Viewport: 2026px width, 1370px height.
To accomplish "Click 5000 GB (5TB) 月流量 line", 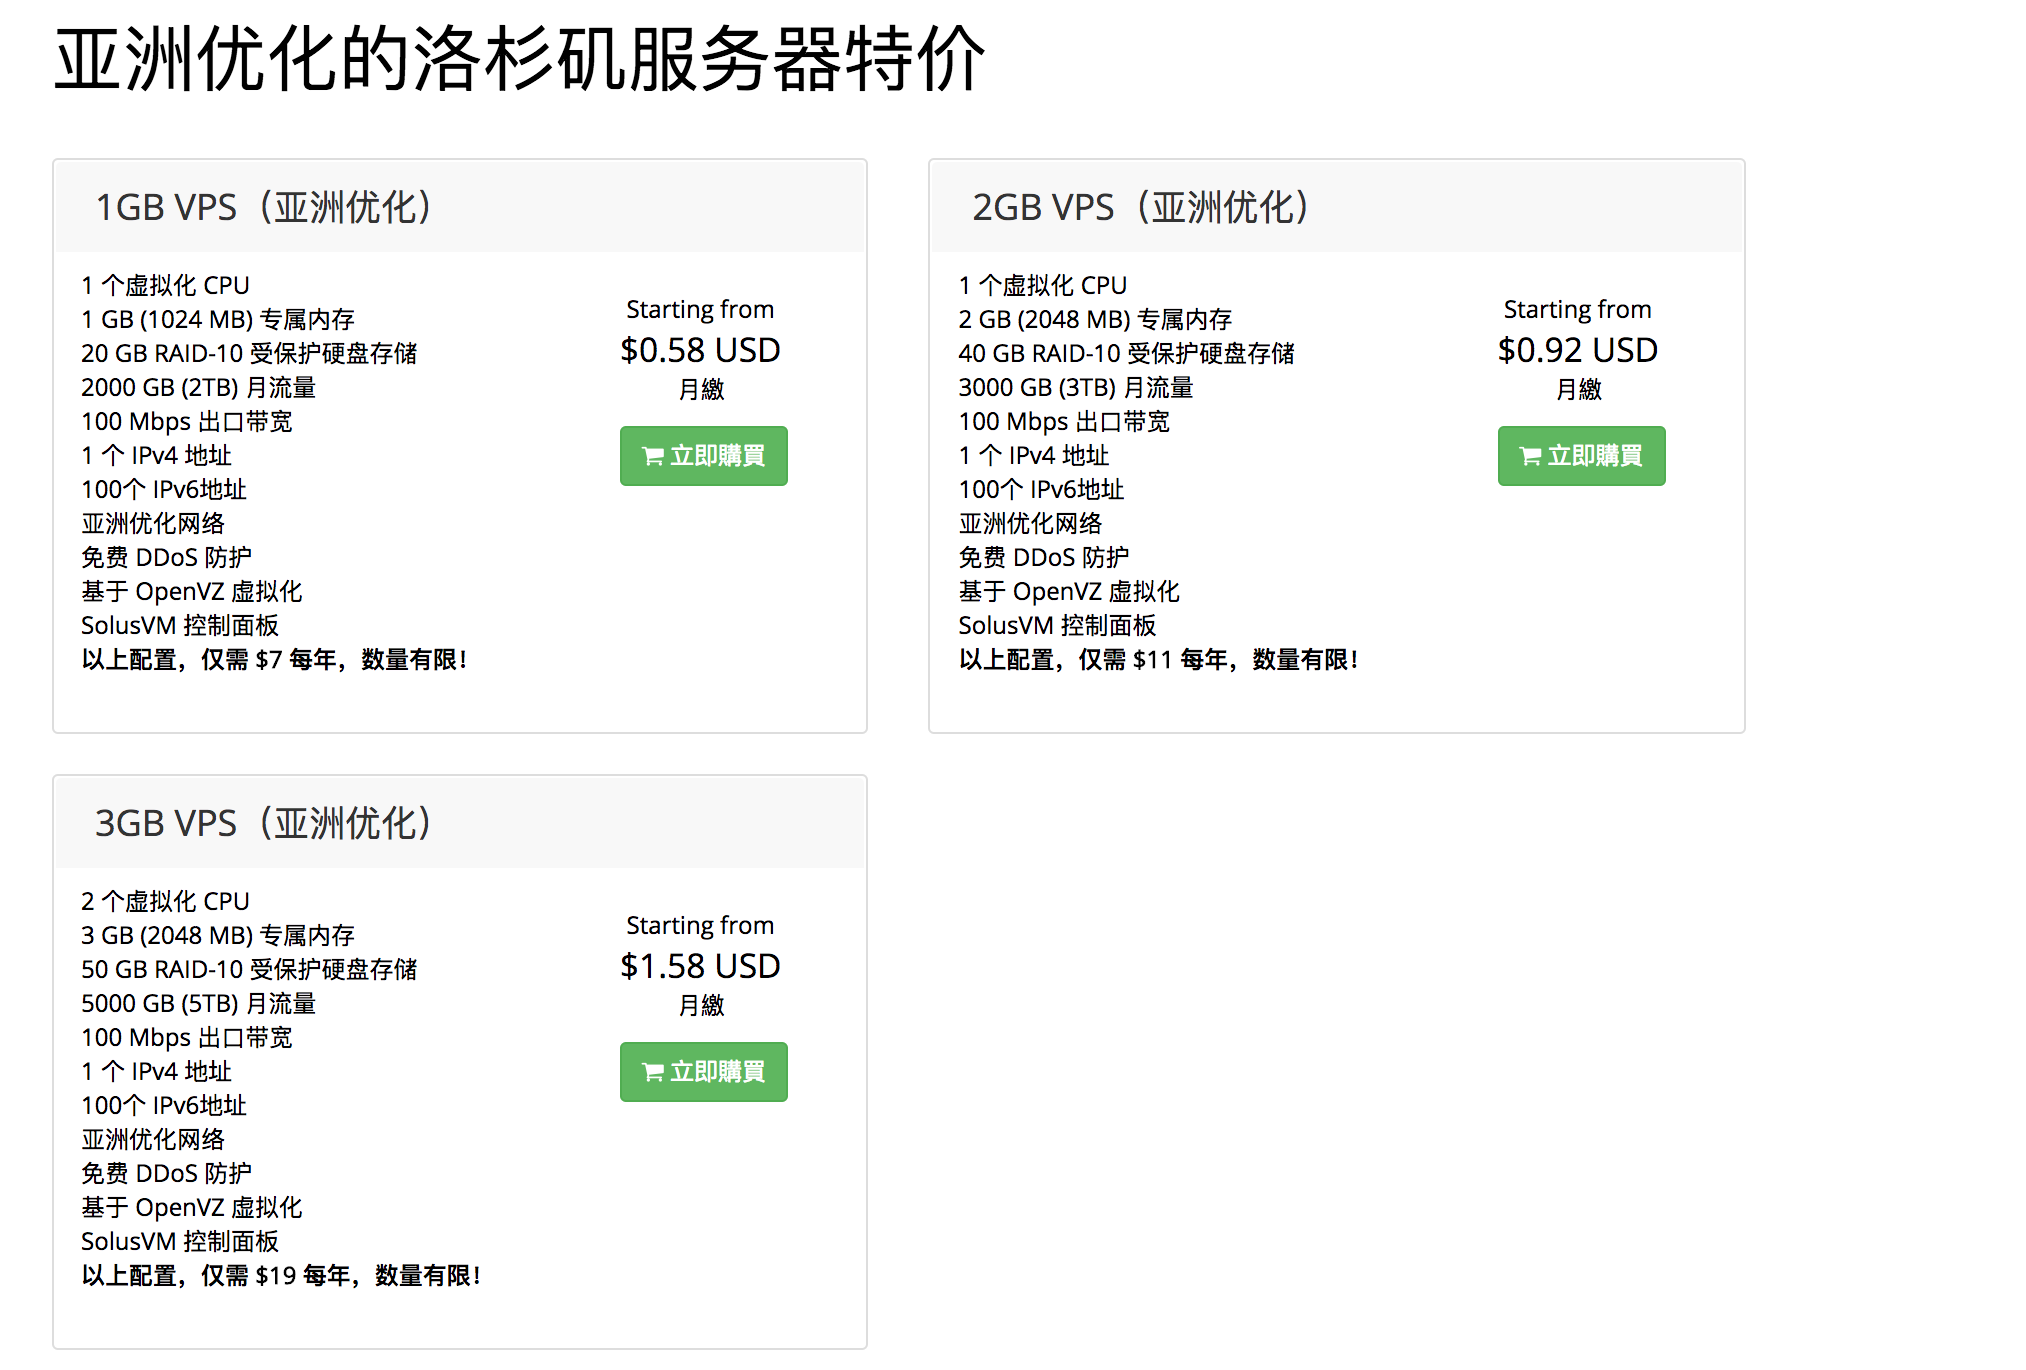I will 198,1004.
